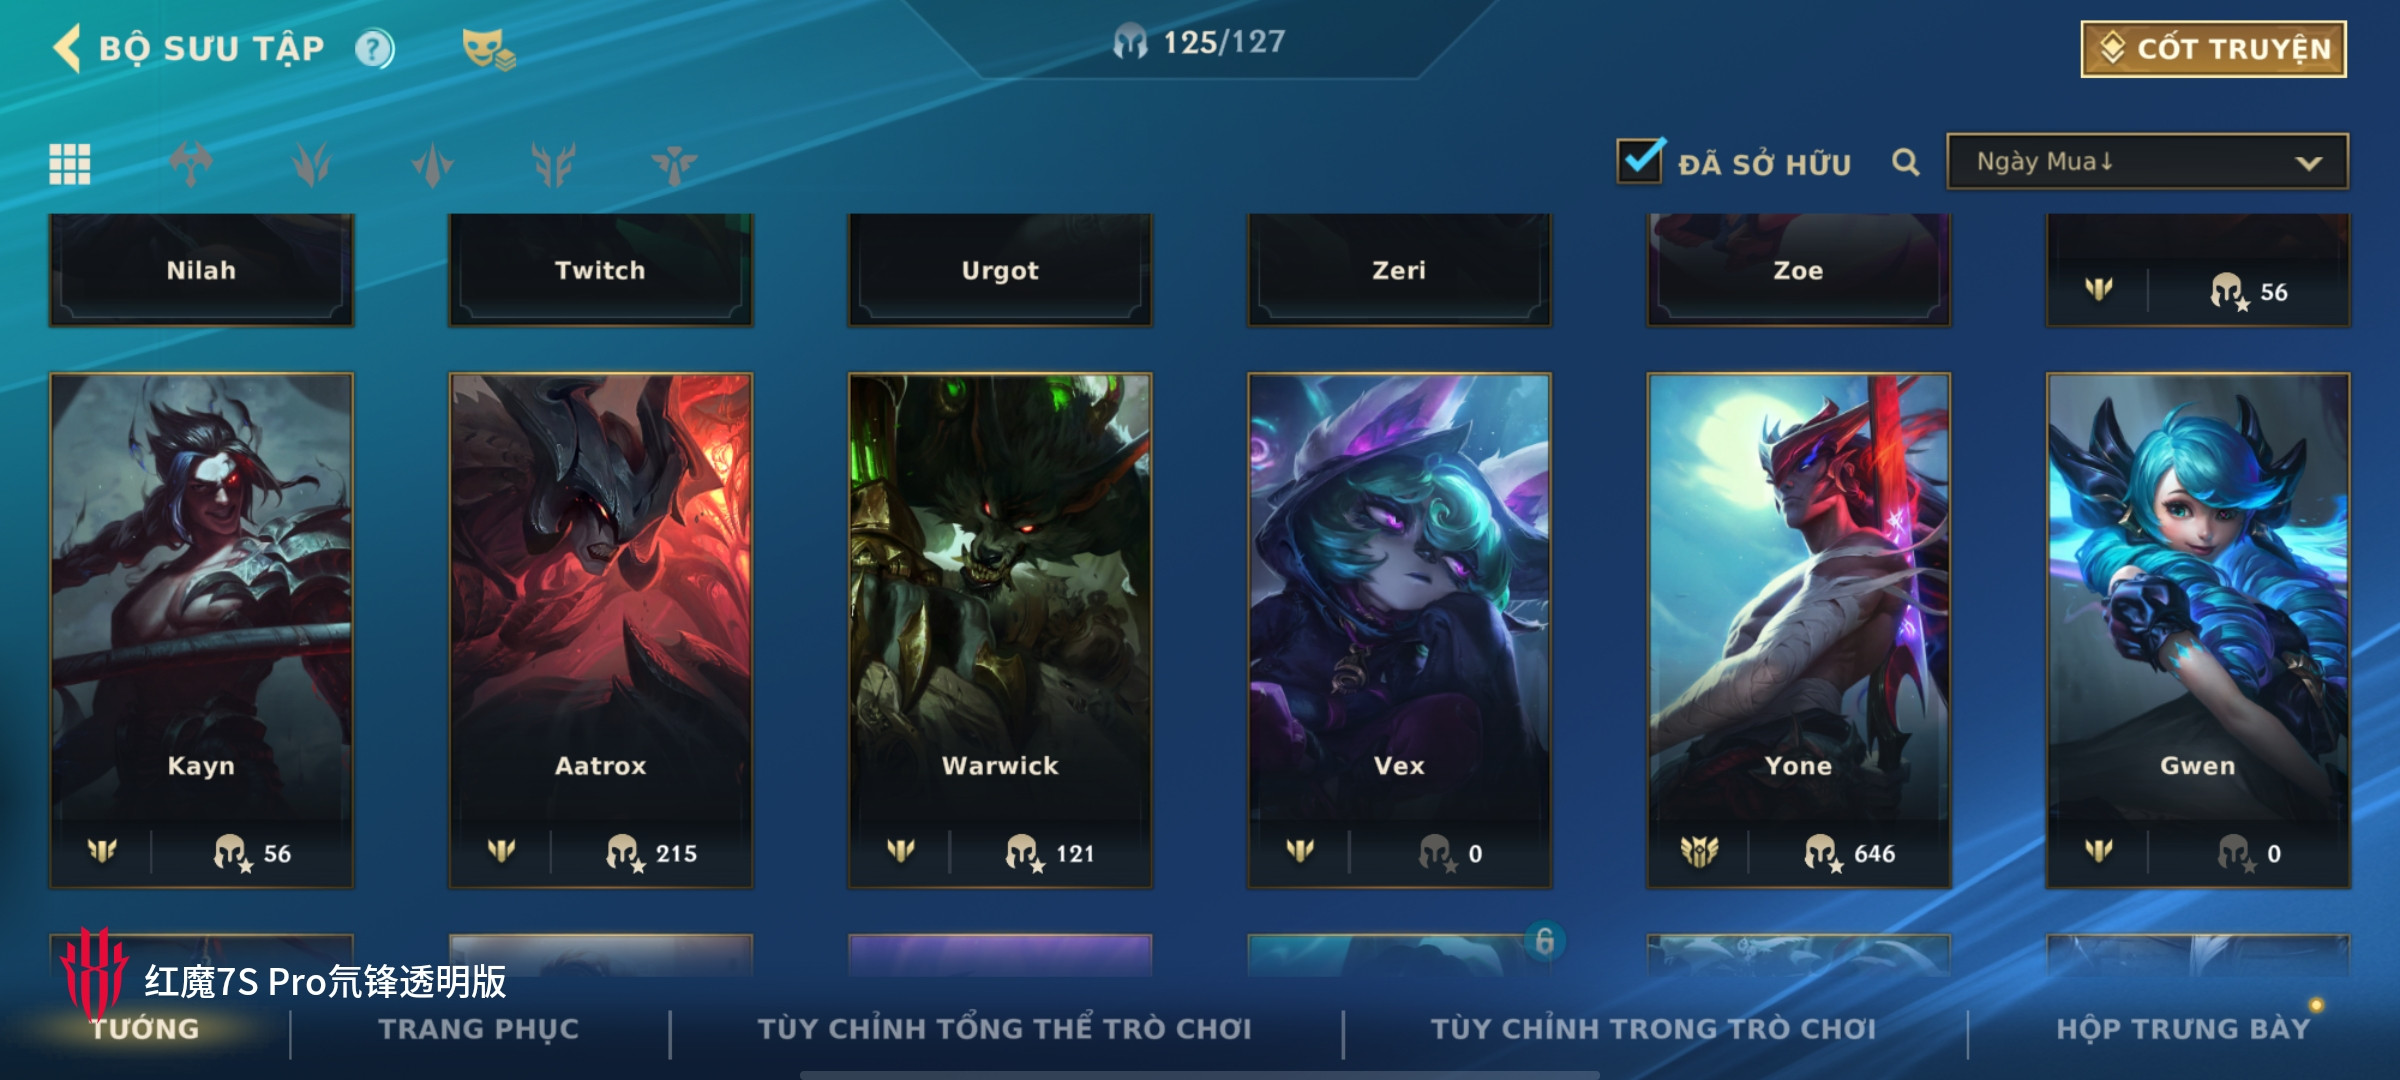This screenshot has height=1080, width=2400.
Task: Switch to the Trang Phục tab
Action: 479,1029
